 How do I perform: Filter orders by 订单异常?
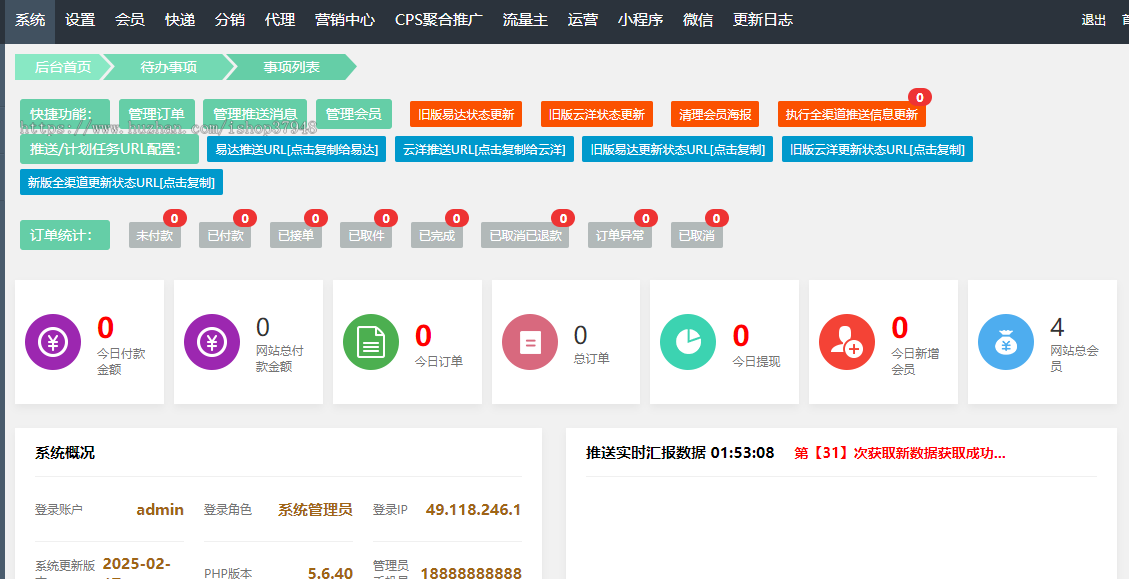pos(620,235)
